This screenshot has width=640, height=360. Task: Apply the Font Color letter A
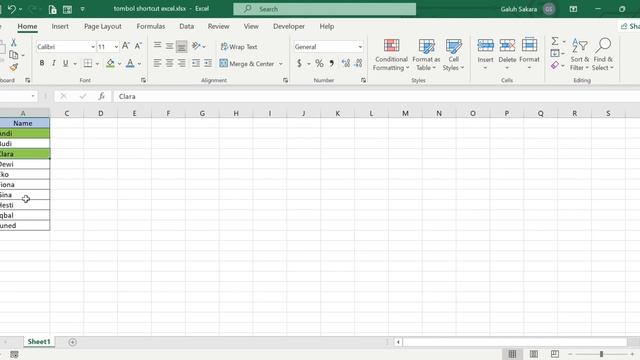[x=130, y=63]
